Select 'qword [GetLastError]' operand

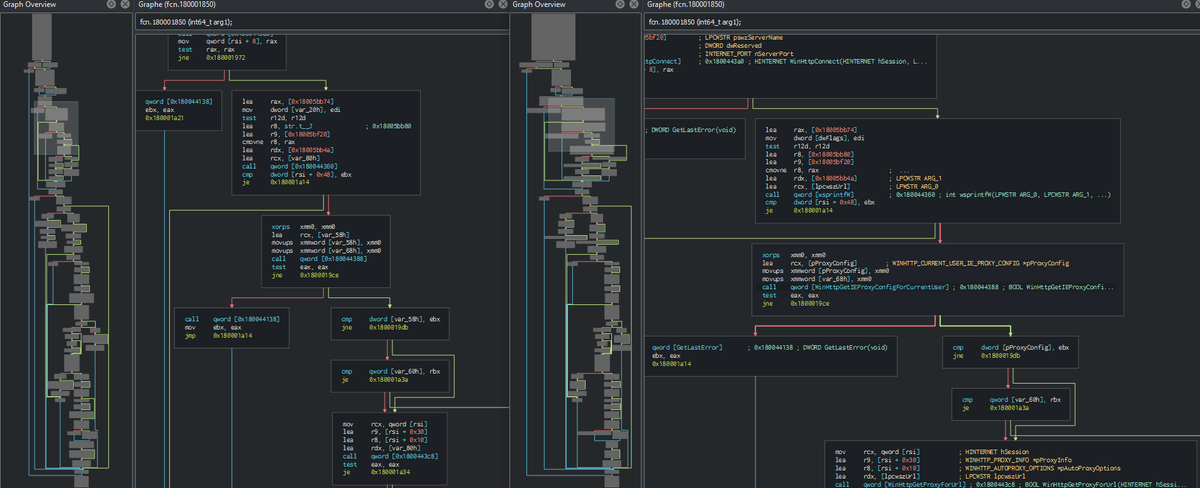pos(686,346)
